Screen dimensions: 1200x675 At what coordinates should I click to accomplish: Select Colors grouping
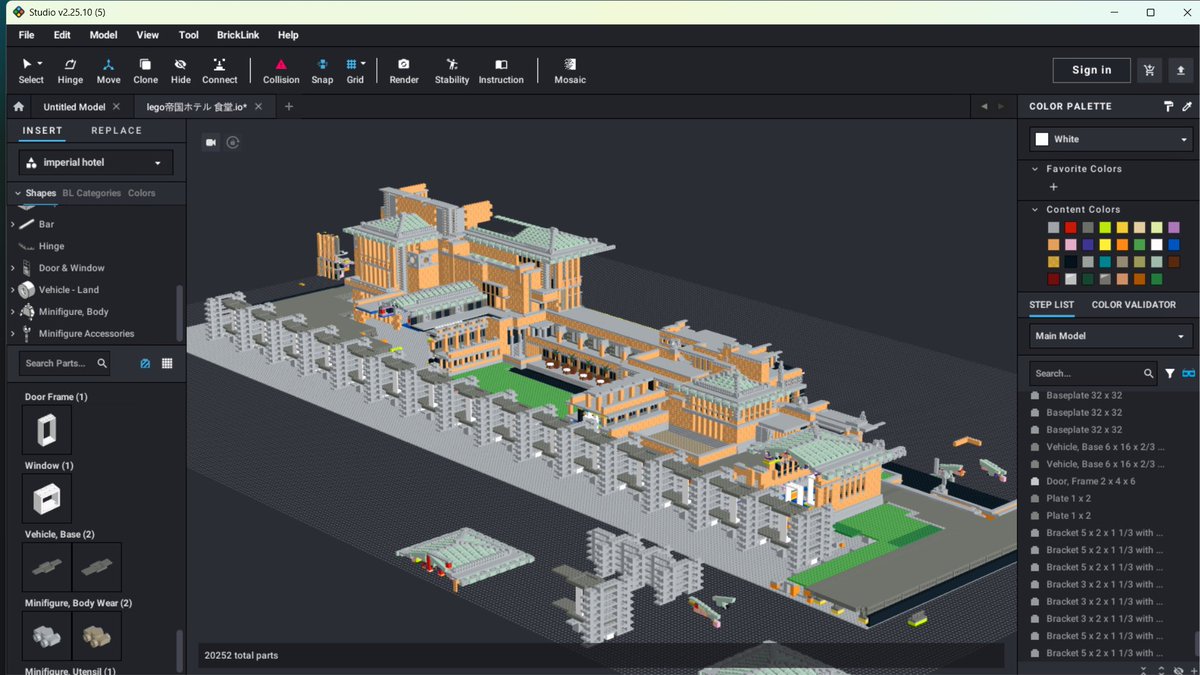pos(141,193)
